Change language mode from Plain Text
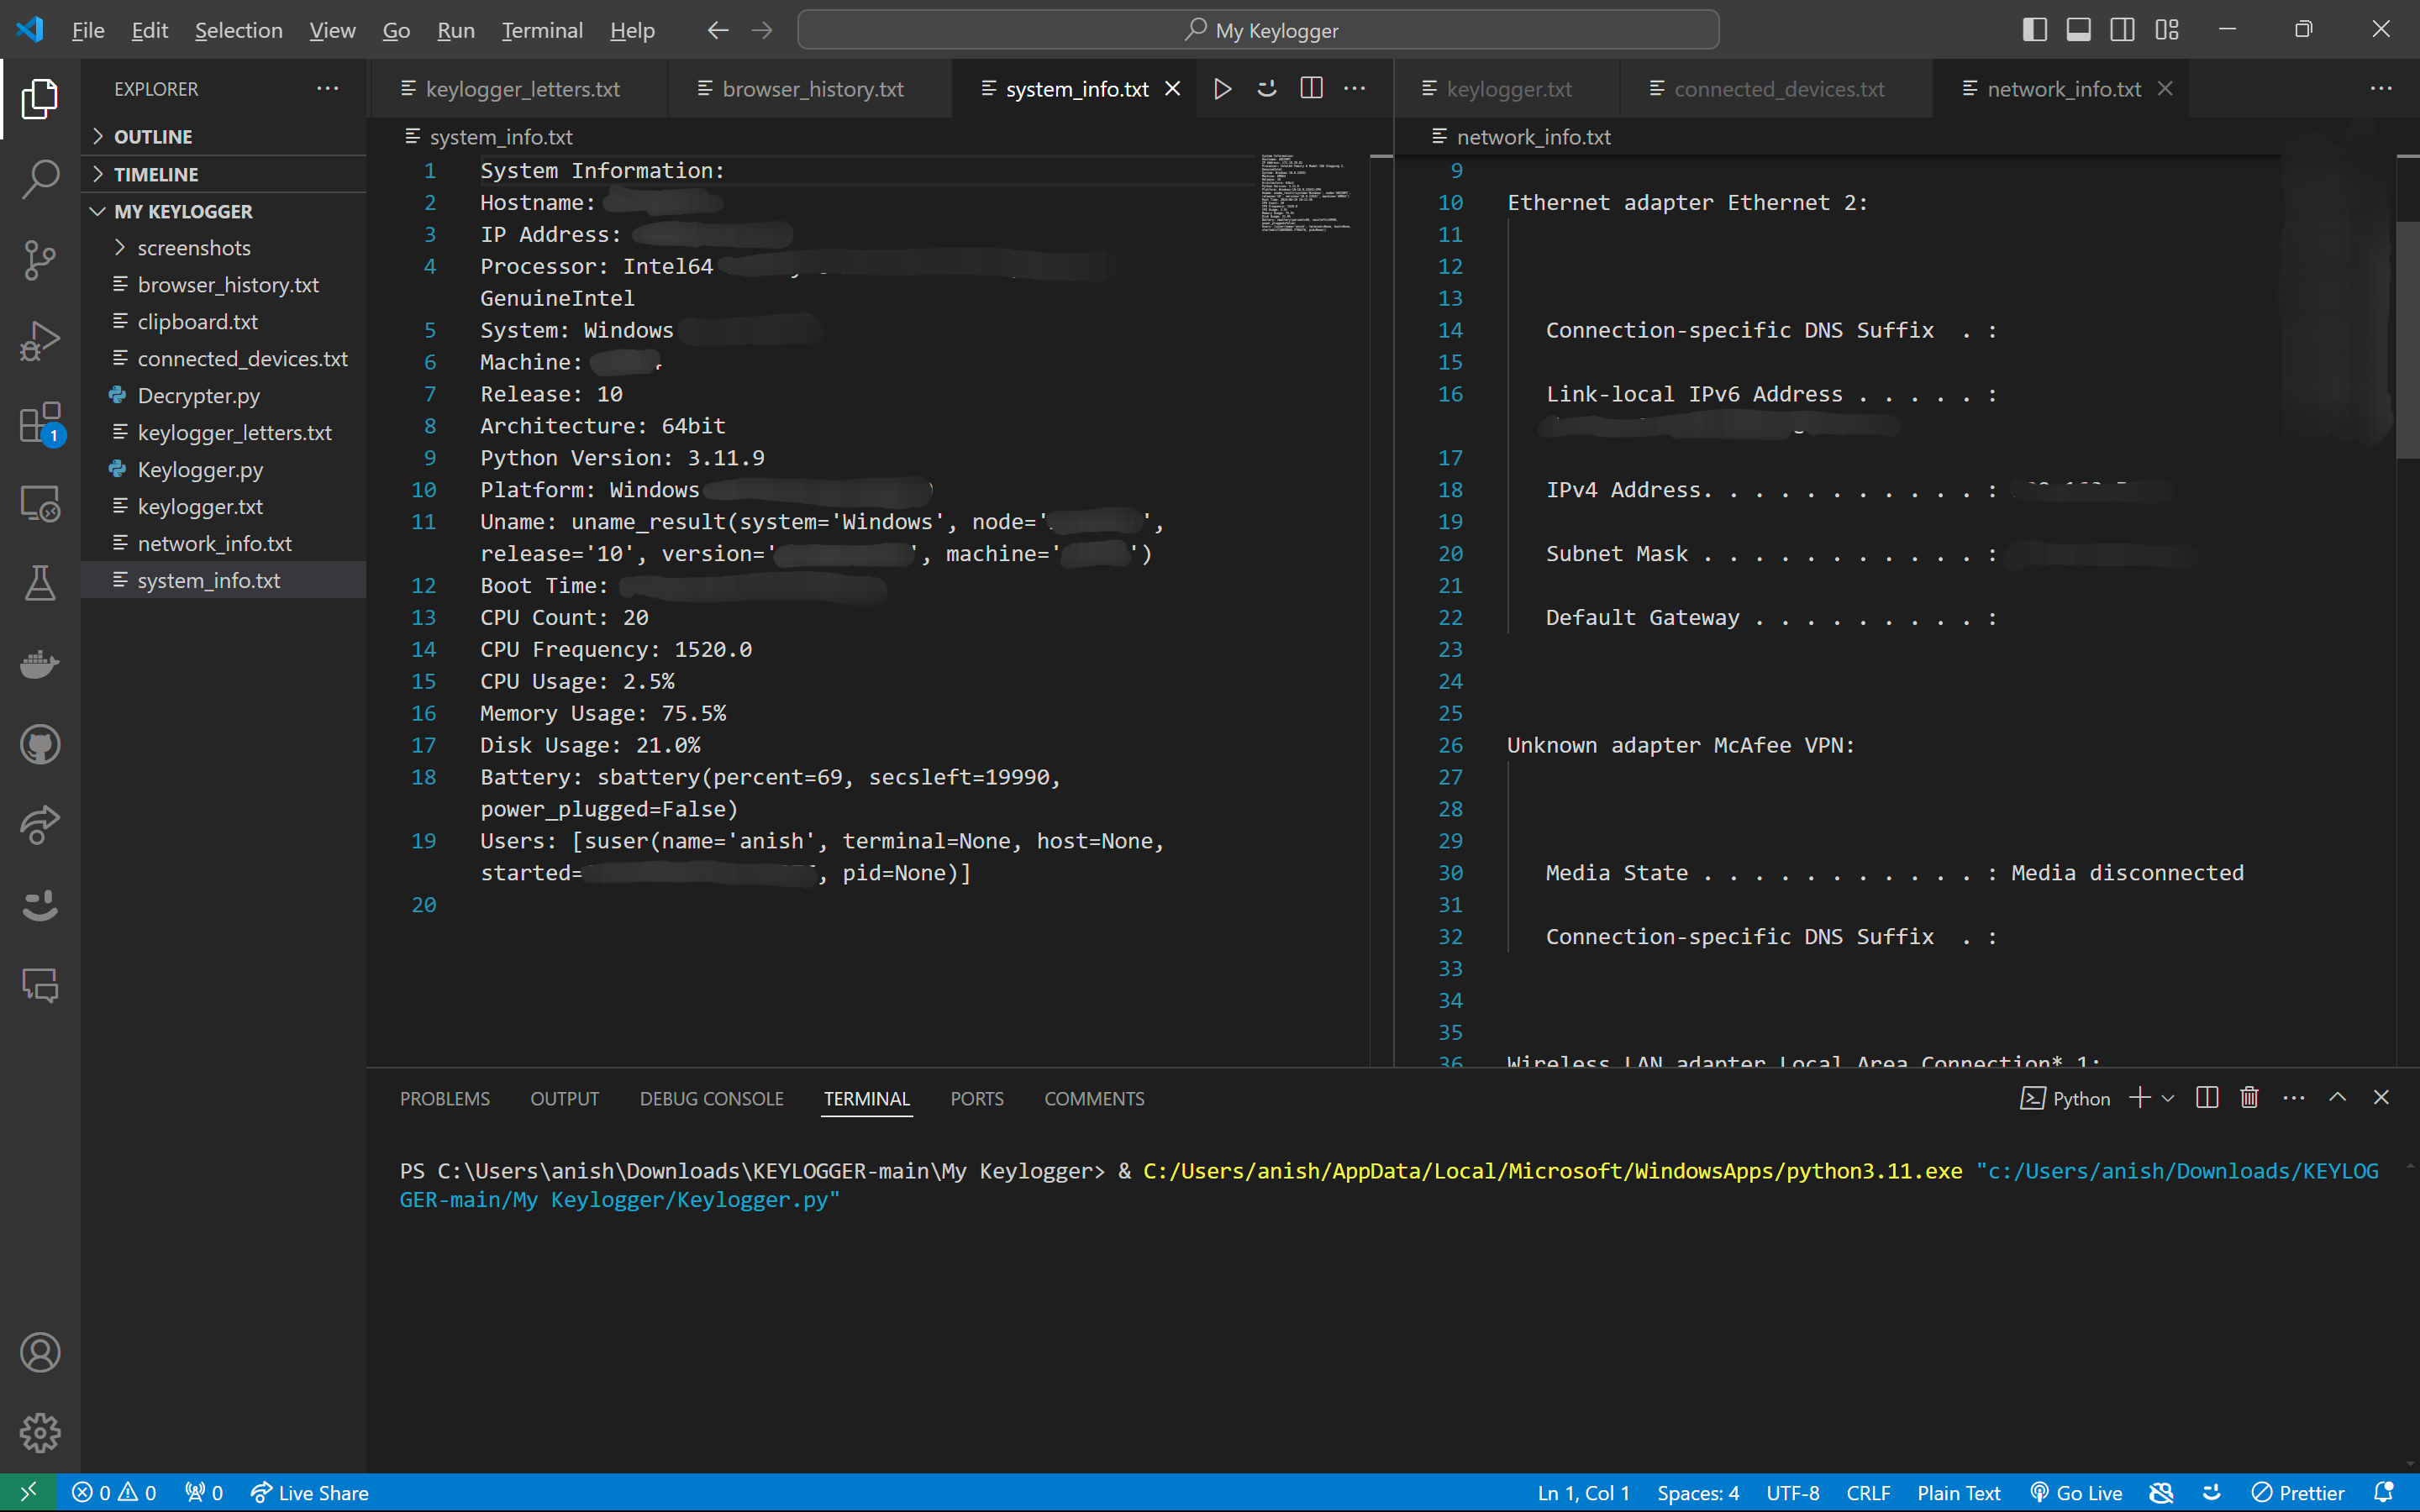This screenshot has height=1512, width=2420. point(1959,1493)
